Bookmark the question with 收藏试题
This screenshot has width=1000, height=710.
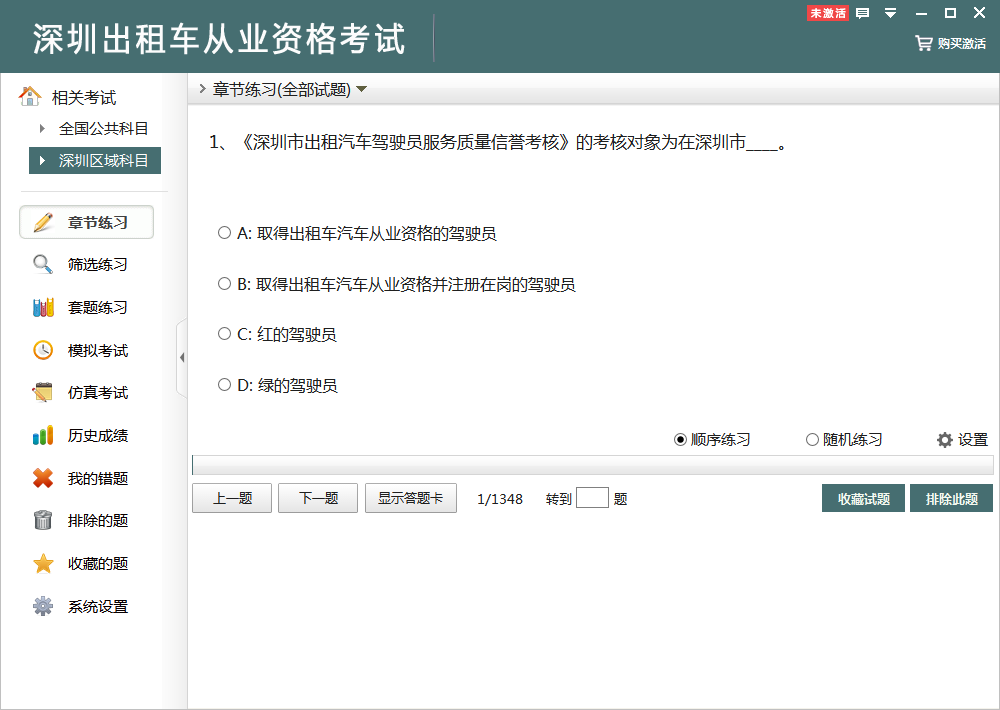864,498
